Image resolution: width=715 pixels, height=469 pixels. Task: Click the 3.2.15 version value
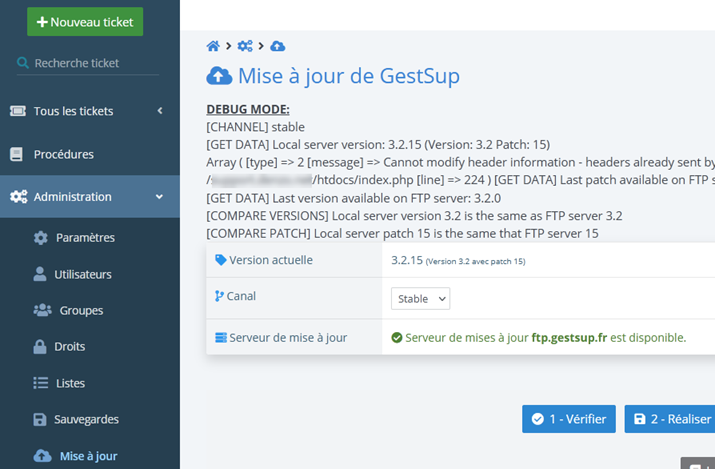click(x=407, y=260)
